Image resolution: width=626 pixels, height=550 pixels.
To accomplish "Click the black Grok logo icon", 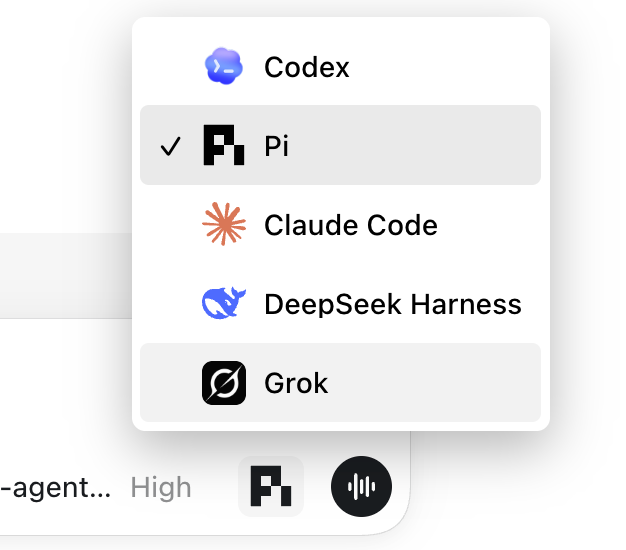I will (x=224, y=383).
